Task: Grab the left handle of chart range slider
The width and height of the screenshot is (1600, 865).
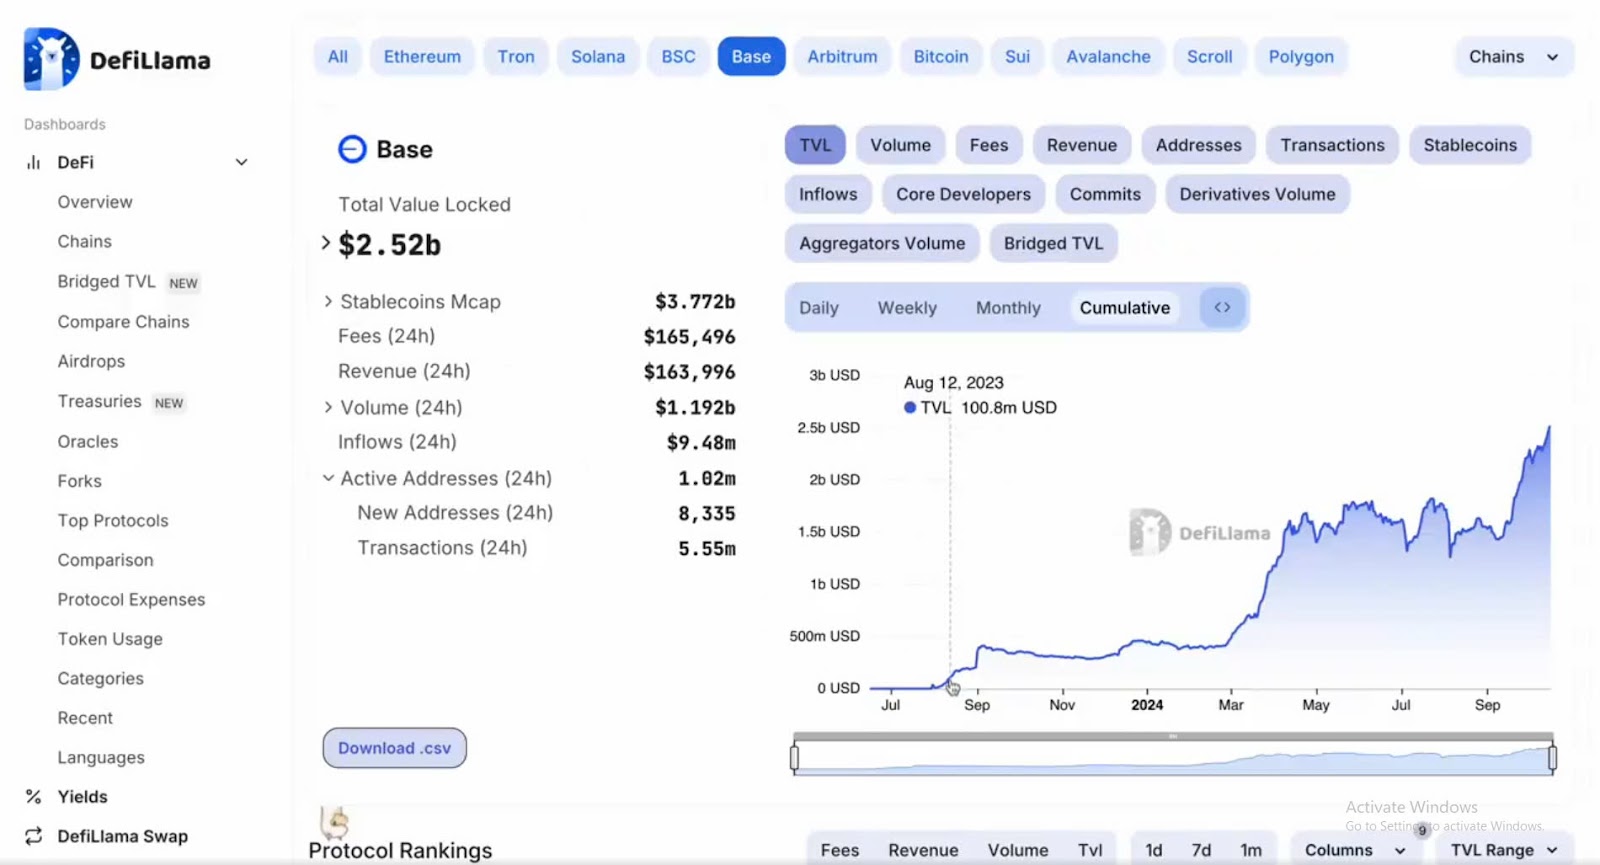Action: pos(795,758)
